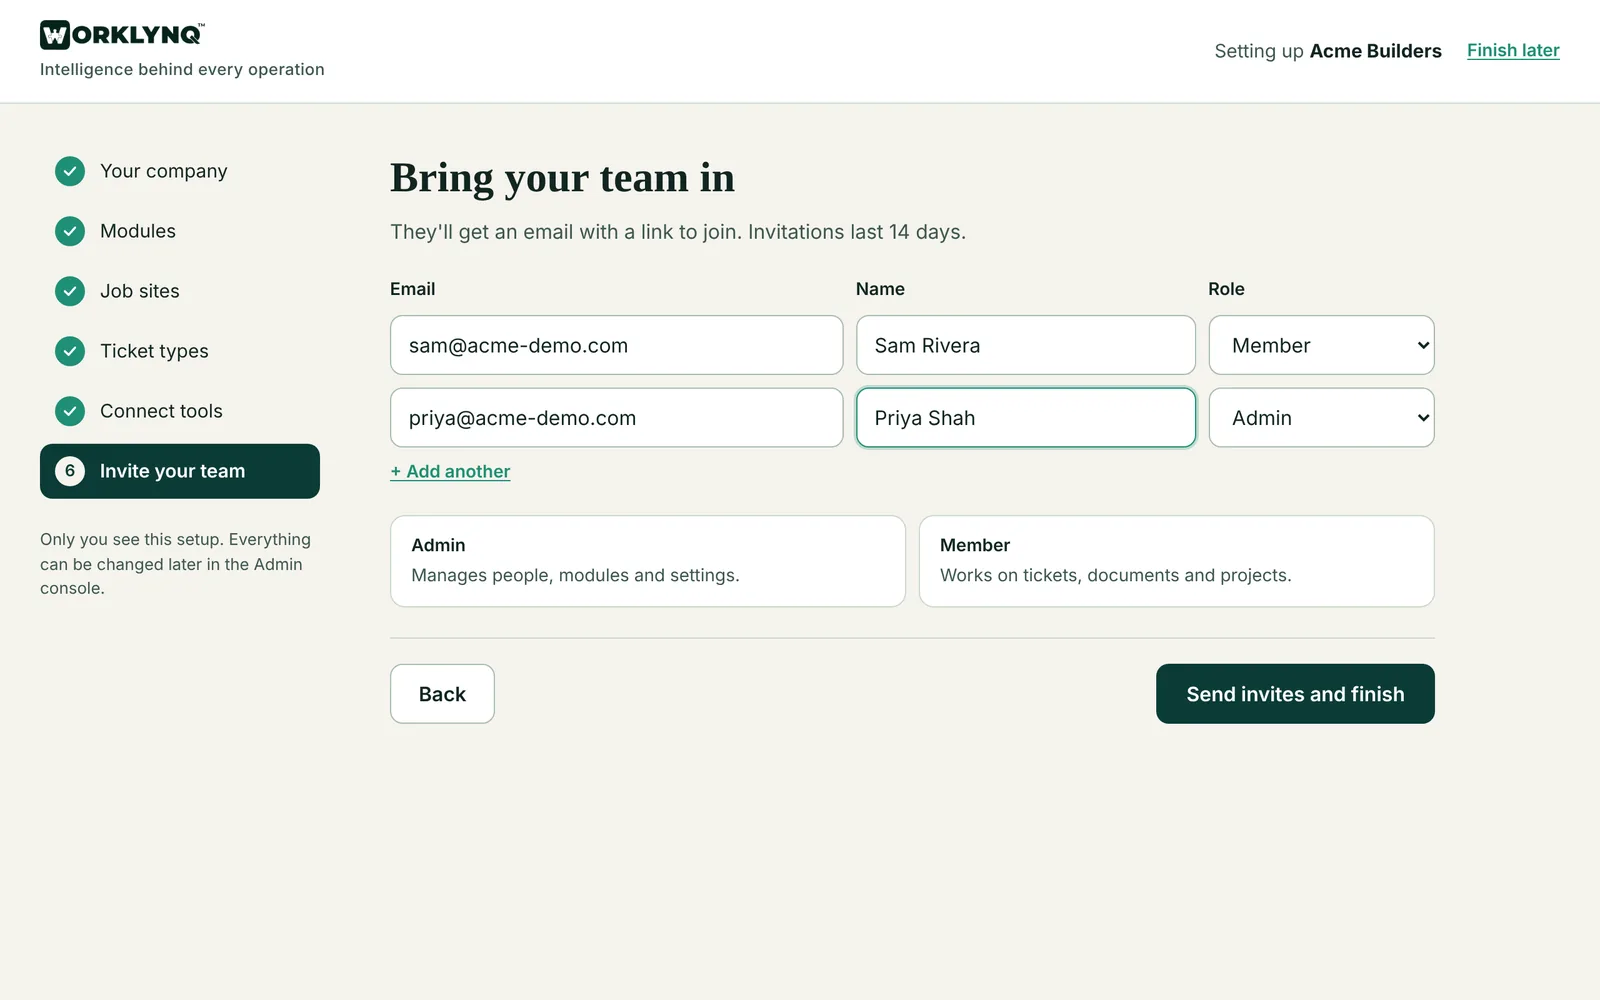This screenshot has width=1600, height=1000.
Task: Open the Admin role dropdown for Priya
Action: pyautogui.click(x=1321, y=418)
